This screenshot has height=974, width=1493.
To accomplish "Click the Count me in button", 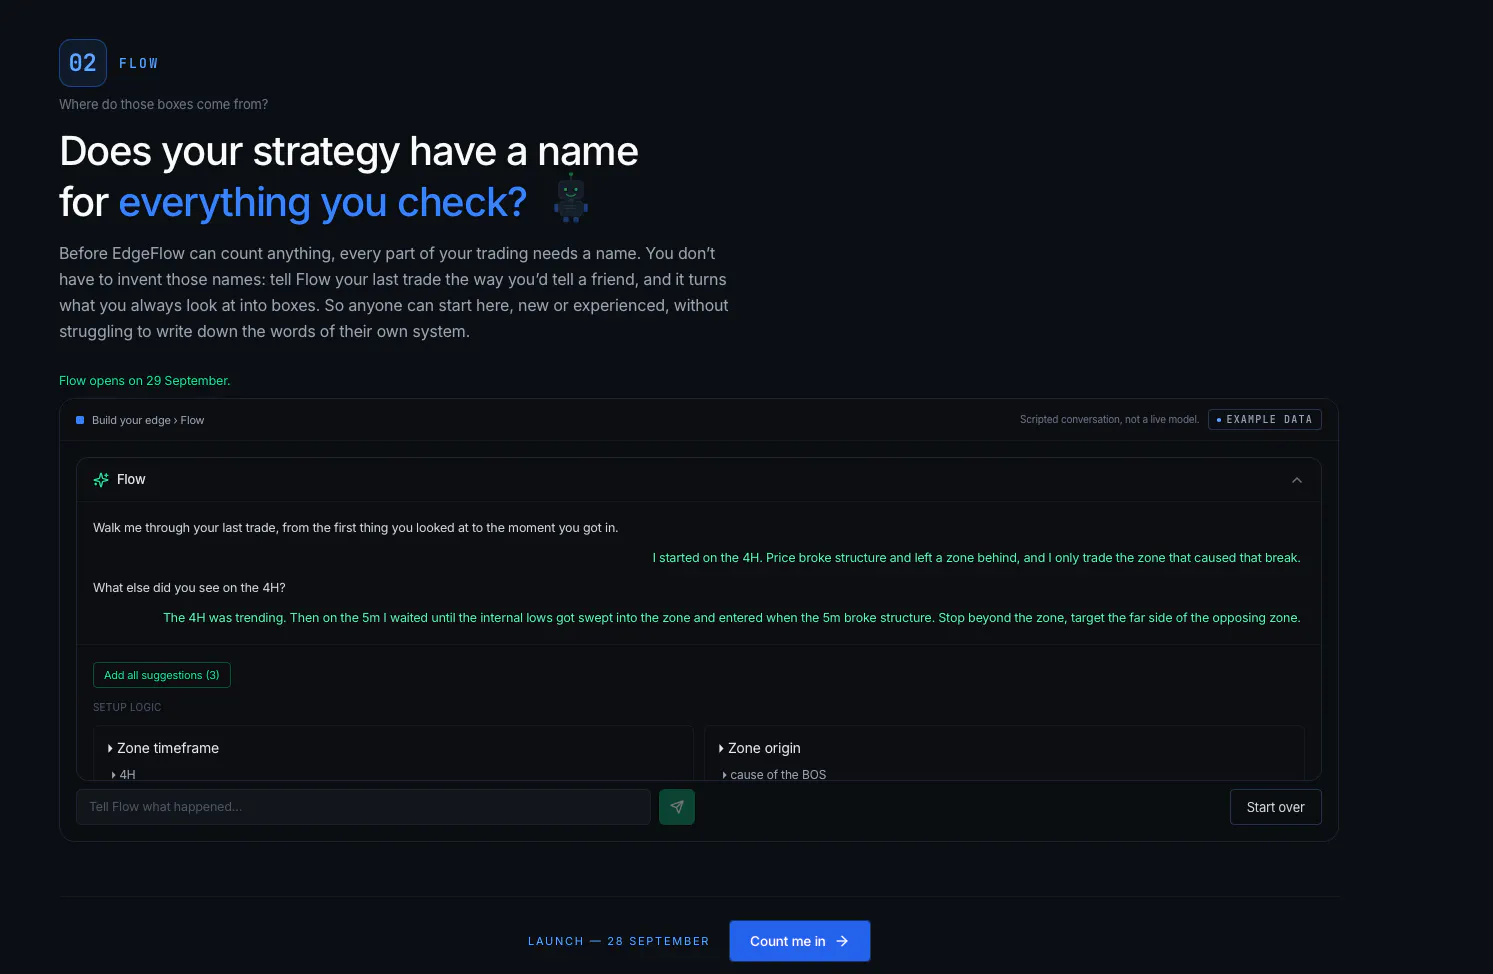I will point(800,941).
